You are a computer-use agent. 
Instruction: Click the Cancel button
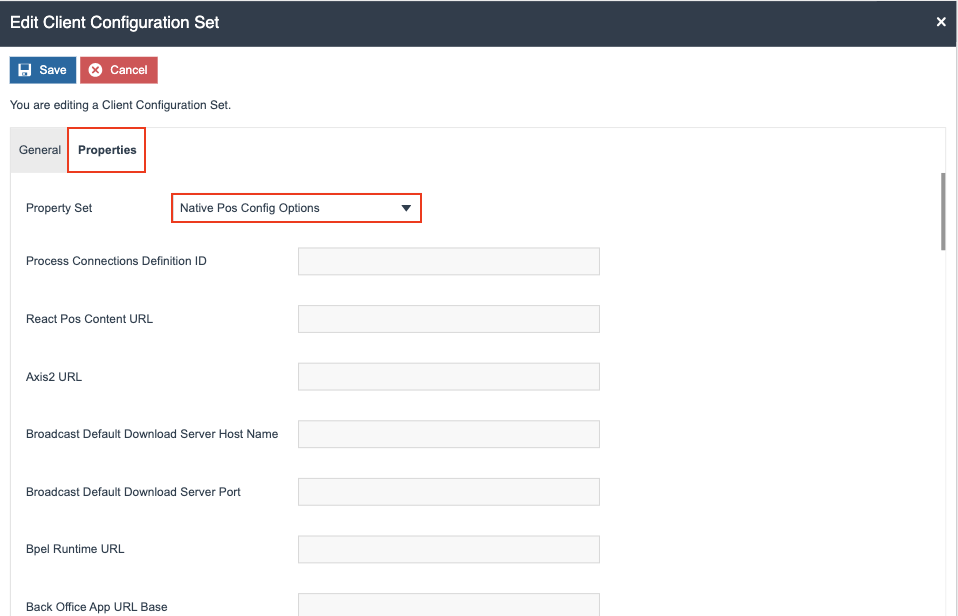[118, 69]
